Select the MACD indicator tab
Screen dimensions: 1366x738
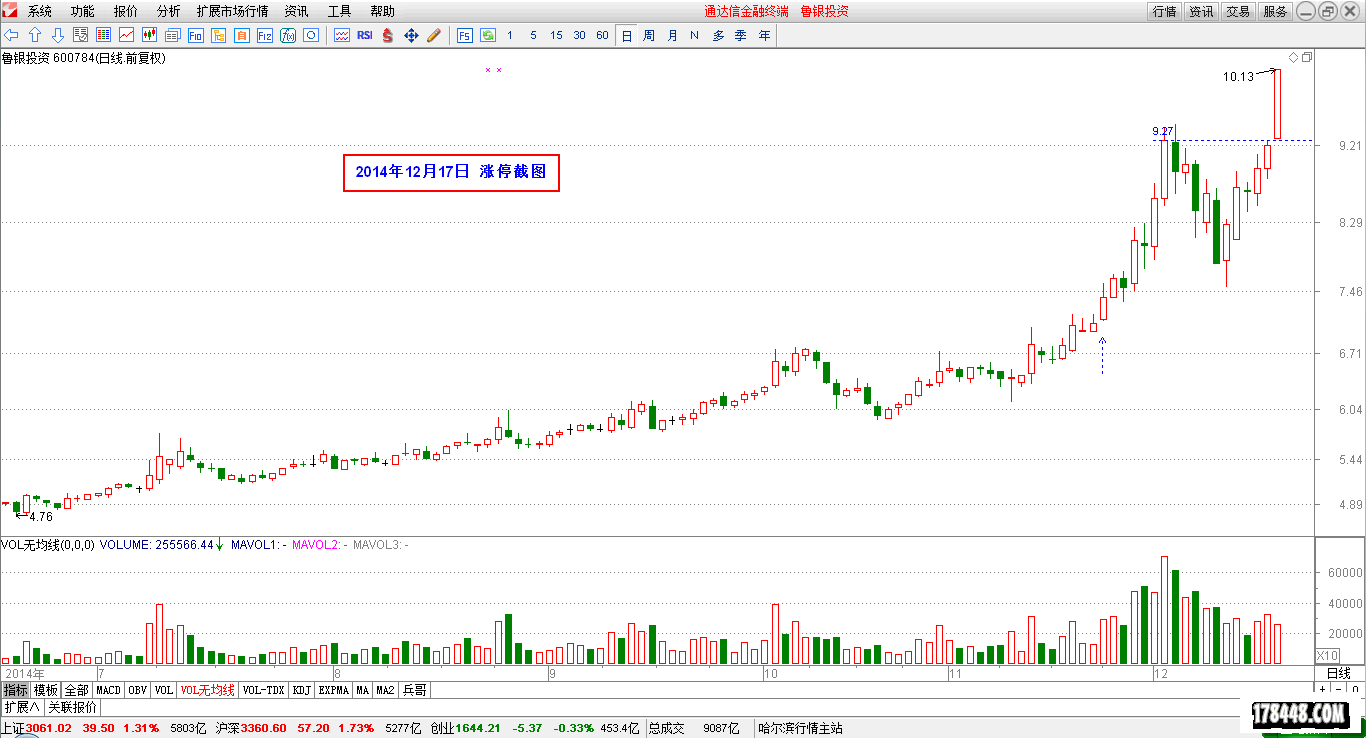click(108, 690)
